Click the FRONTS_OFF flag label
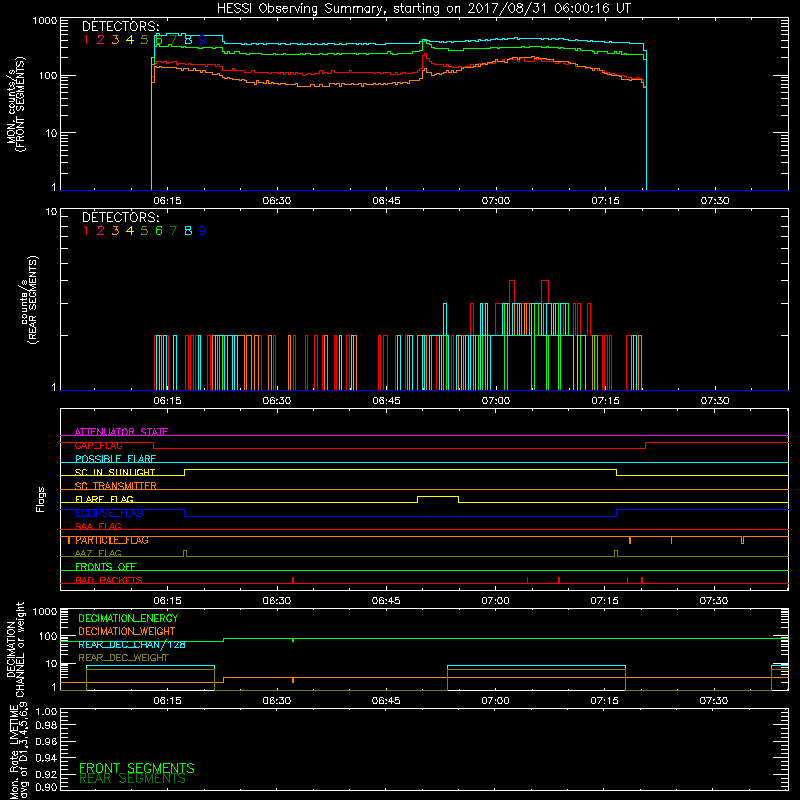Image resolution: width=800 pixels, height=800 pixels. coord(106,567)
